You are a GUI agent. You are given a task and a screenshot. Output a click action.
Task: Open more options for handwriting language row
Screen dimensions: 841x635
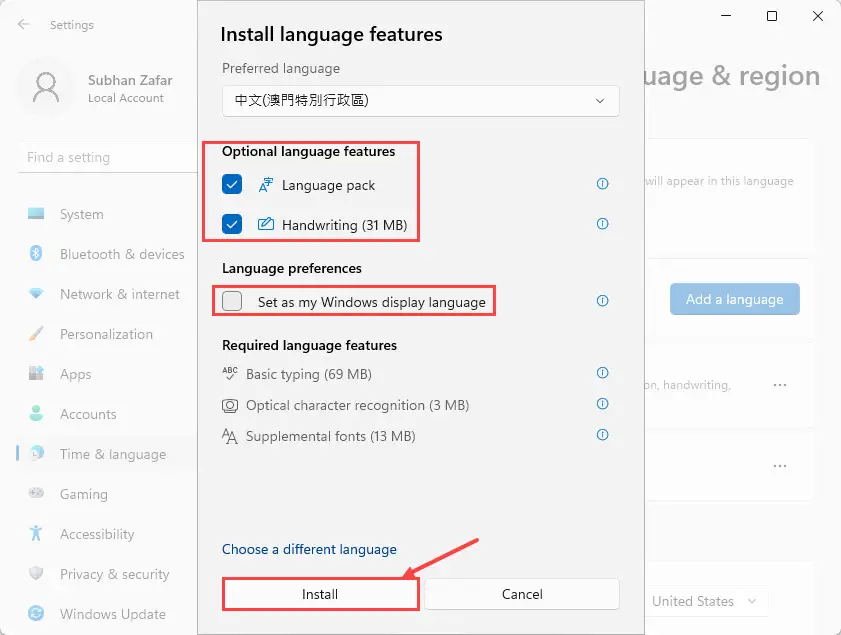[779, 385]
